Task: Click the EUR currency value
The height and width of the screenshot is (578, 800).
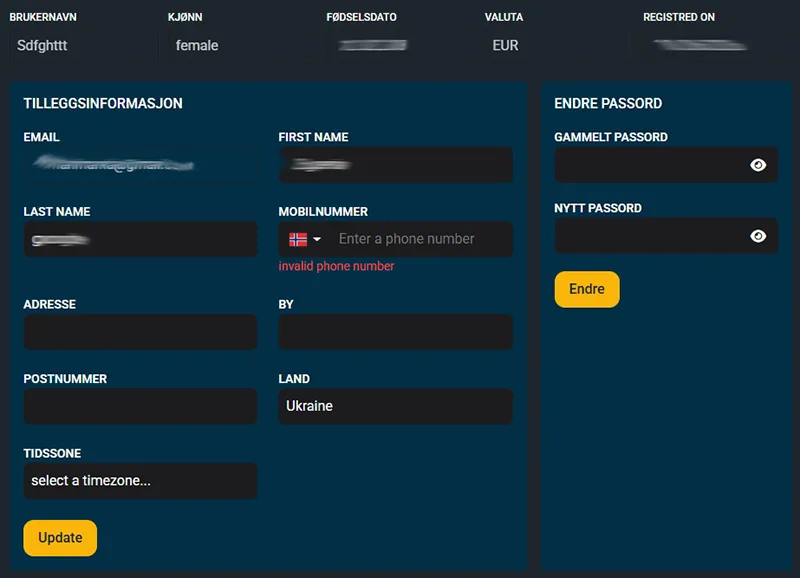Action: pos(505,45)
